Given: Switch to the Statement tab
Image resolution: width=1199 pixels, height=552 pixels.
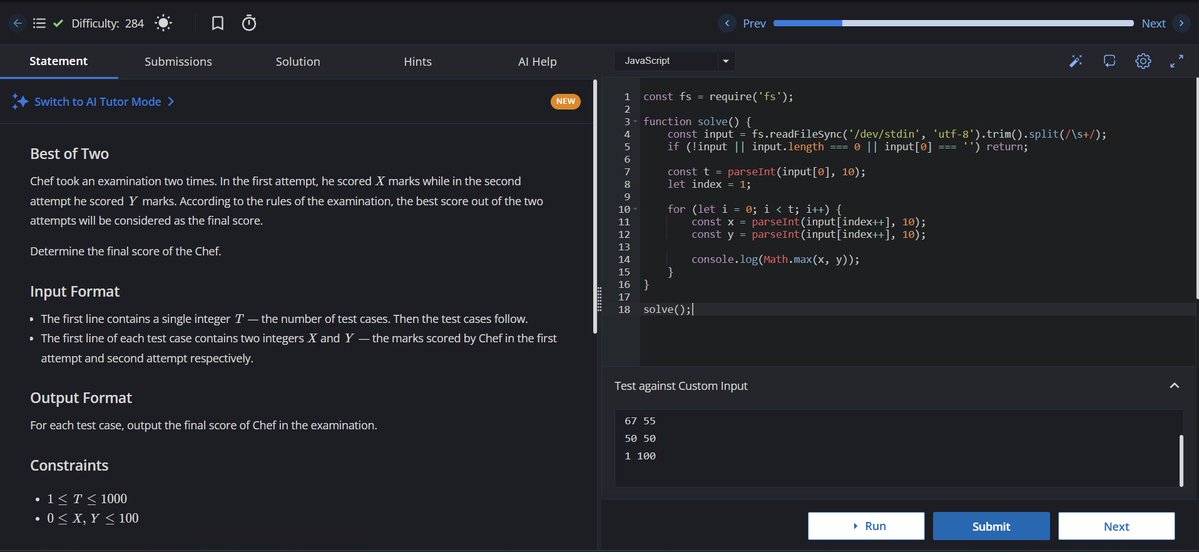Looking at the screenshot, I should coord(59,61).
